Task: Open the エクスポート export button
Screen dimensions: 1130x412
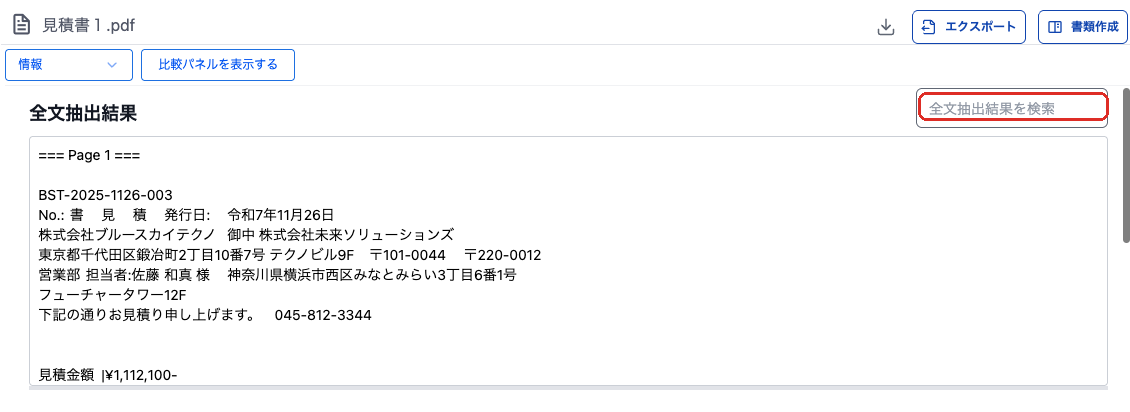Action: (x=969, y=27)
